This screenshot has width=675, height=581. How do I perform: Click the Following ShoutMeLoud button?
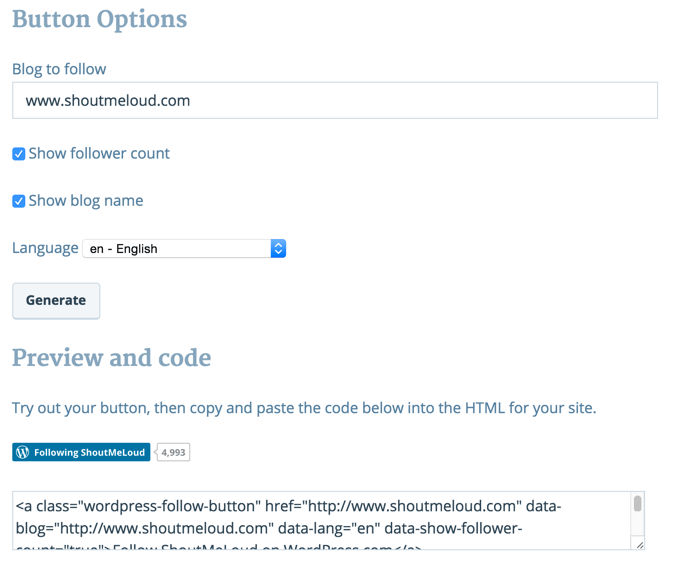tap(81, 452)
